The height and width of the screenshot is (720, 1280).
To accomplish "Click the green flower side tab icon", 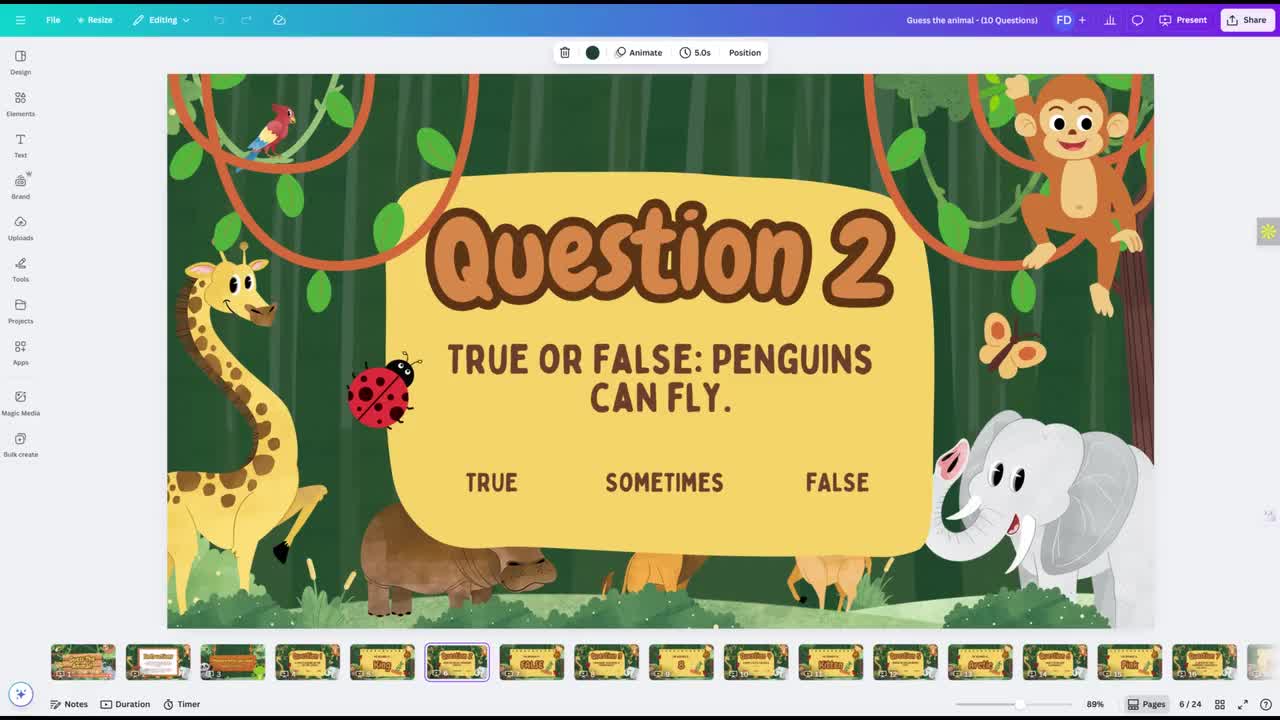I will point(1268,231).
